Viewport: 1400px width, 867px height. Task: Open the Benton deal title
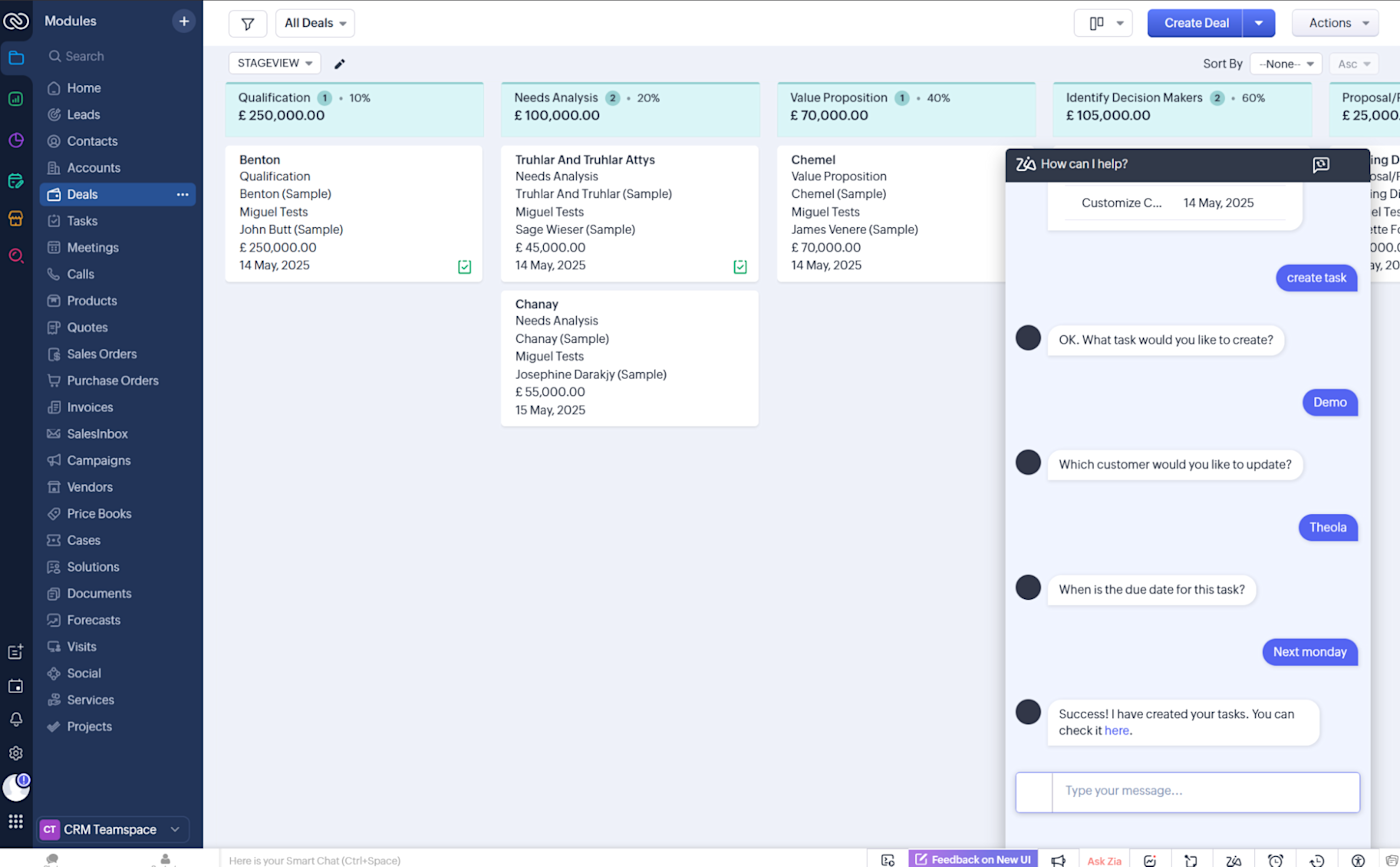260,160
